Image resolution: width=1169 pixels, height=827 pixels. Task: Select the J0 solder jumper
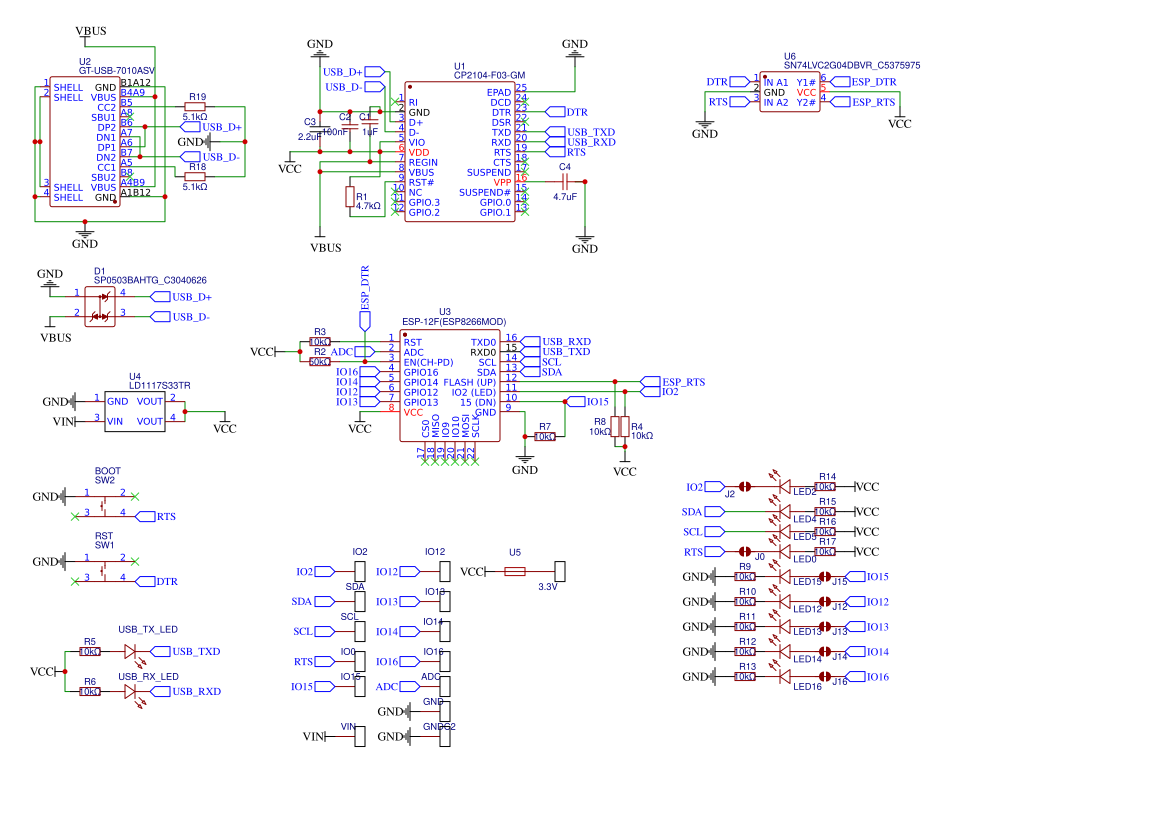(x=744, y=552)
